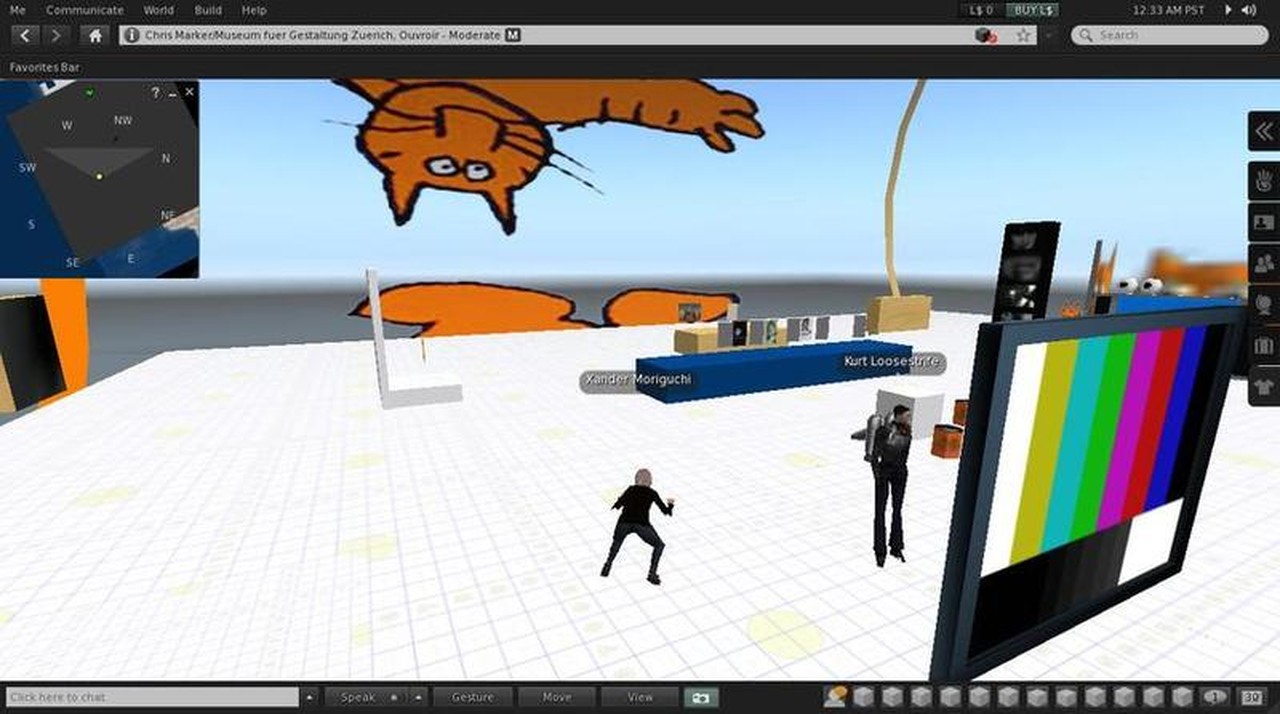Screen dimensions: 1280x714
Task: Open the World menu
Action: [x=158, y=10]
